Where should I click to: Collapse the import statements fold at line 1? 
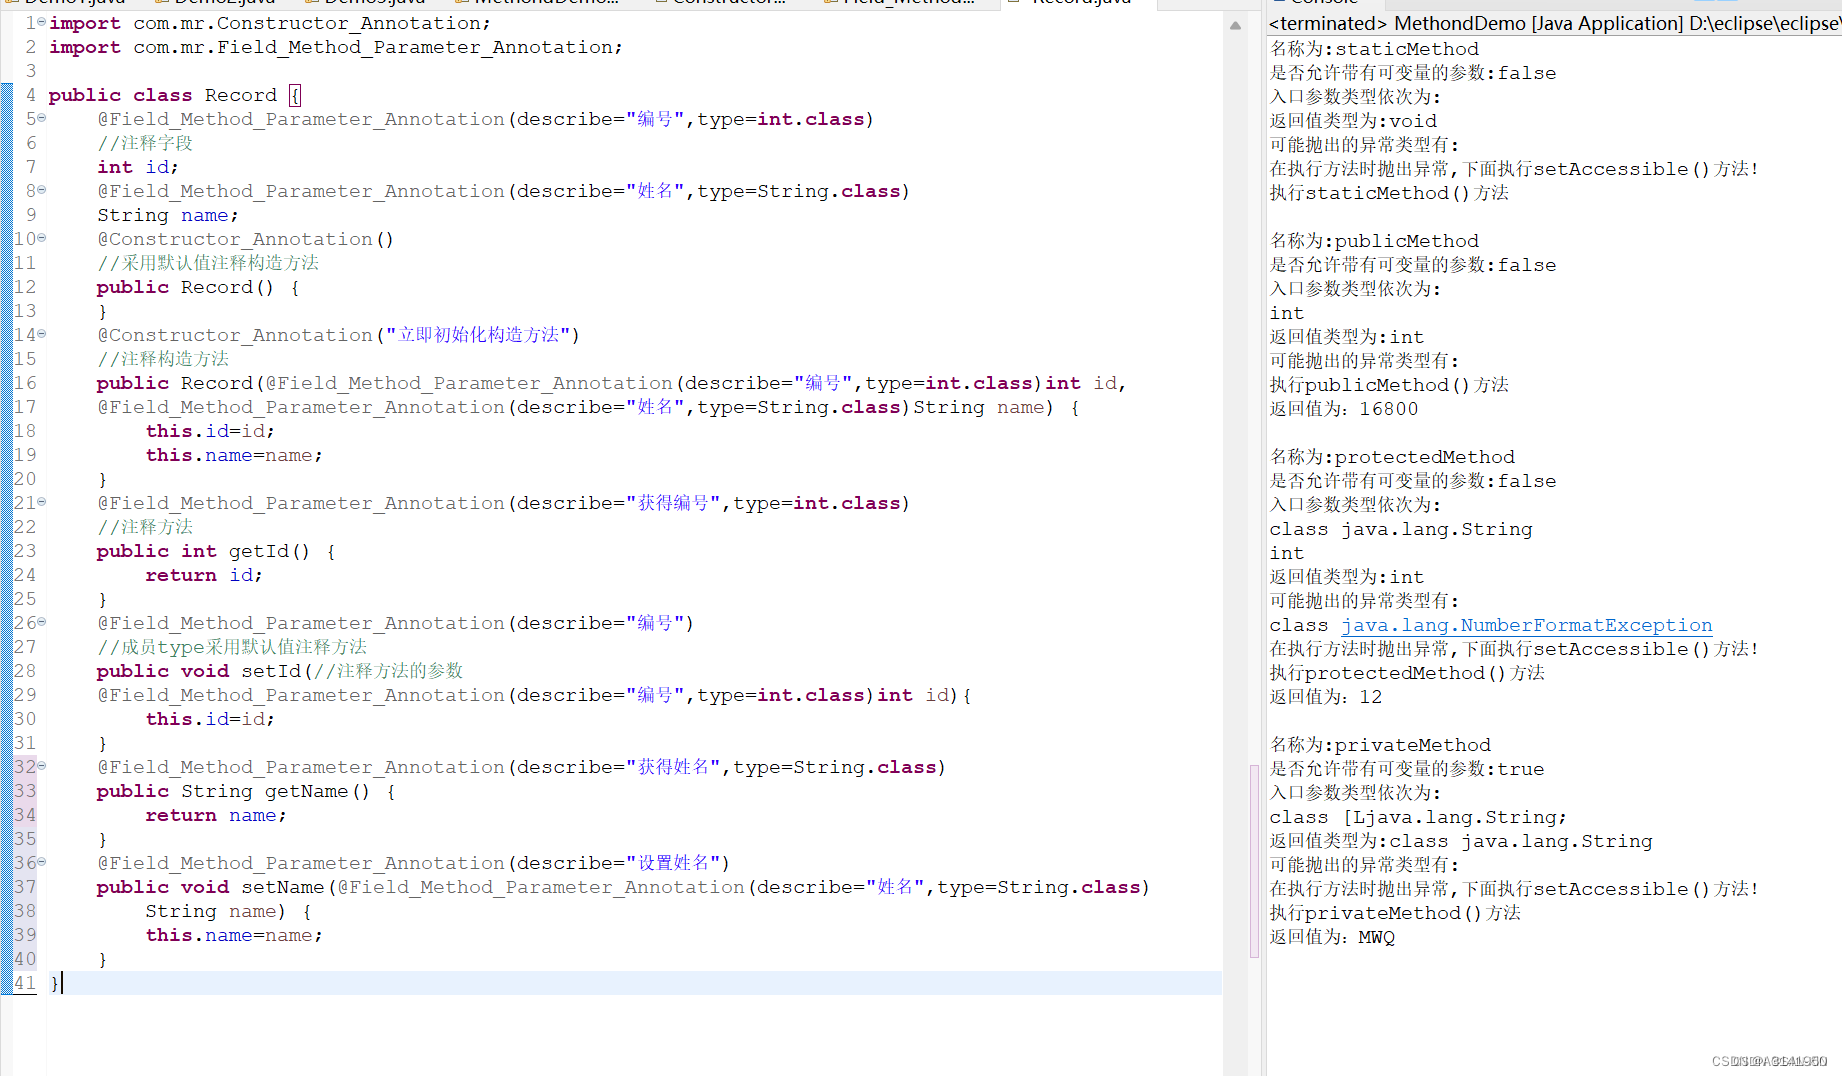(x=40, y=22)
